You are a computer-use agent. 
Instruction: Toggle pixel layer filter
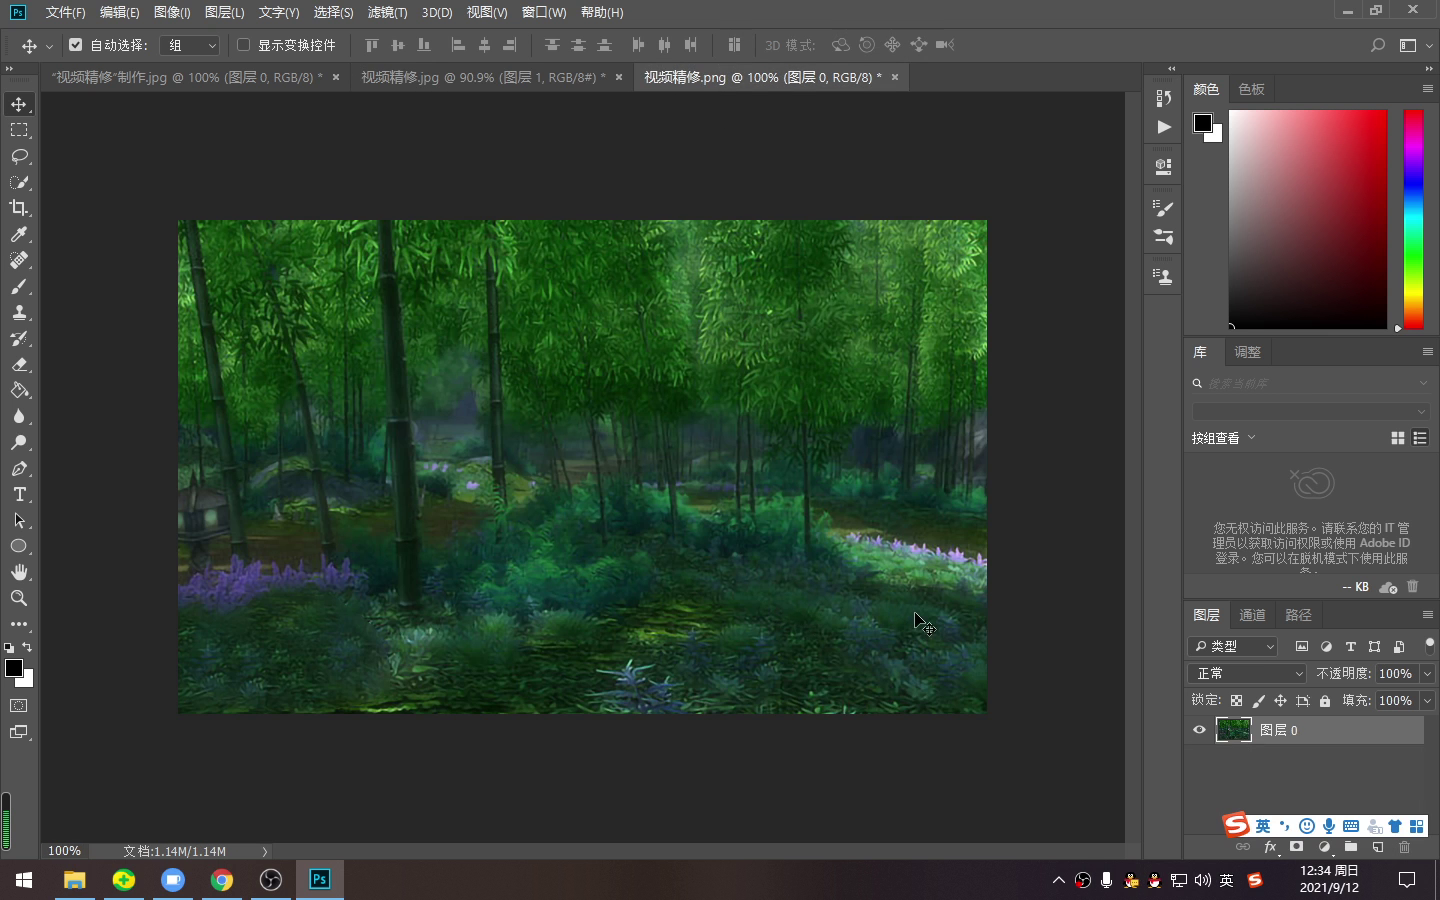point(1302,647)
